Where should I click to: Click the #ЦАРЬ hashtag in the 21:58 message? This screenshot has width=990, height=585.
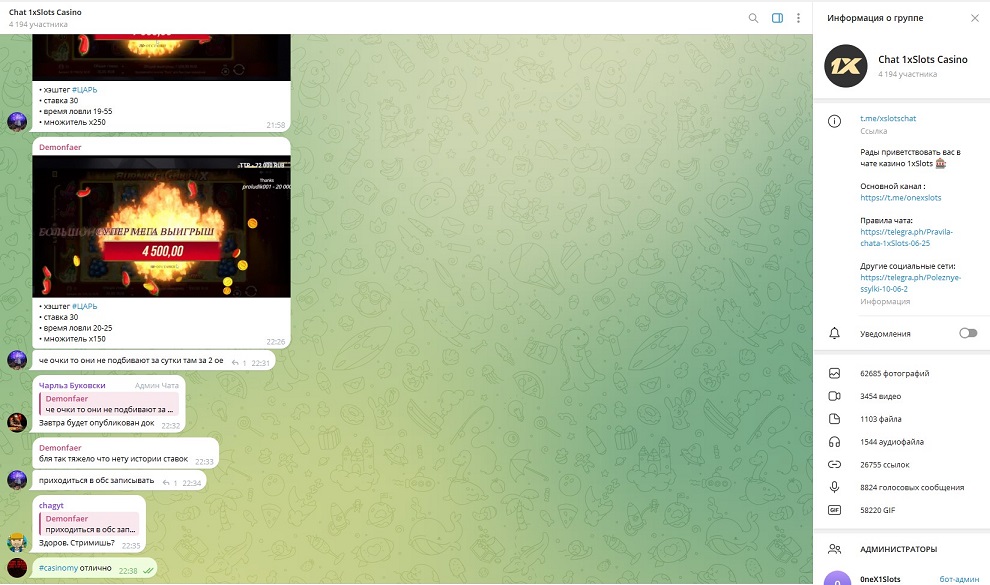point(85,90)
